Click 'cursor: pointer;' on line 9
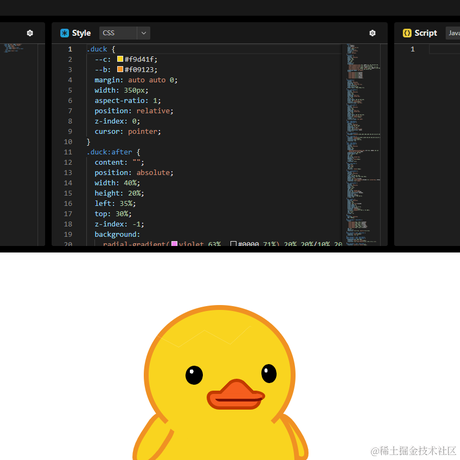This screenshot has height=460, width=460. [128, 132]
